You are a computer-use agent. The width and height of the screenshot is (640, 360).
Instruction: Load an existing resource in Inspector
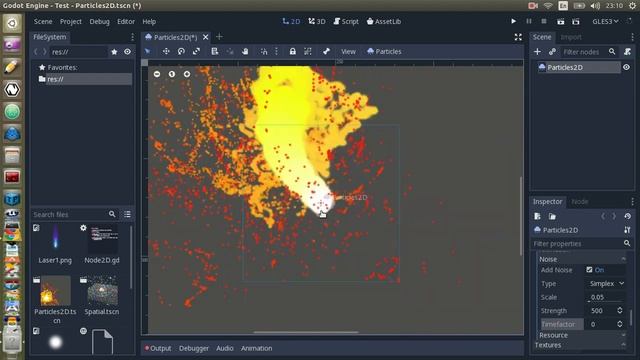[552, 216]
